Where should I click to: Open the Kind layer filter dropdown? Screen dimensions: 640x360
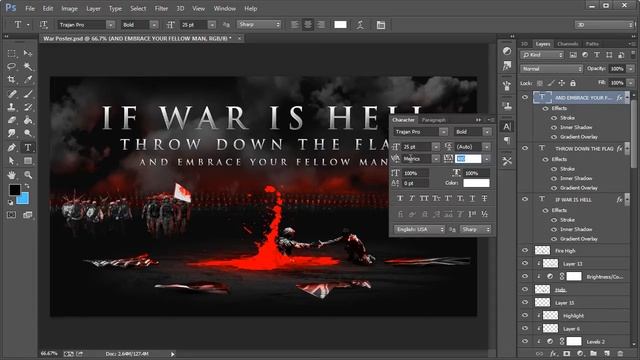pyautogui.click(x=542, y=55)
